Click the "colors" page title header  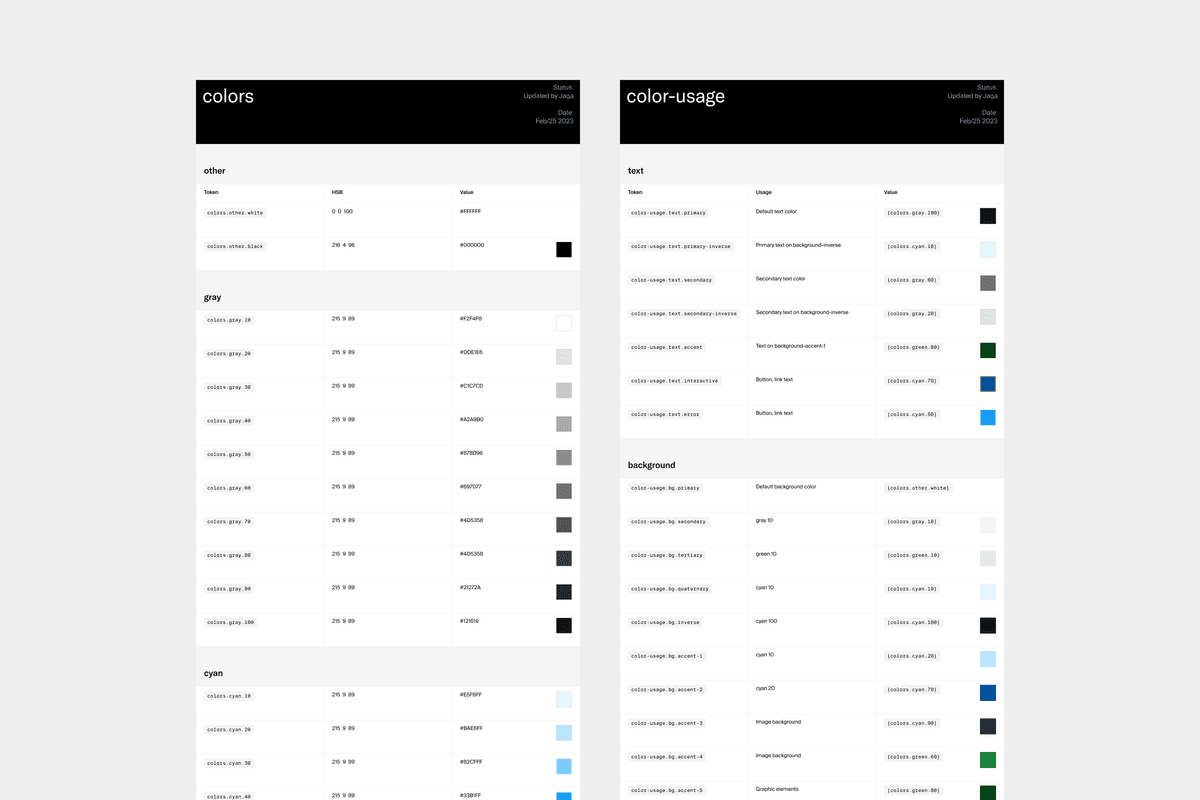(228, 97)
